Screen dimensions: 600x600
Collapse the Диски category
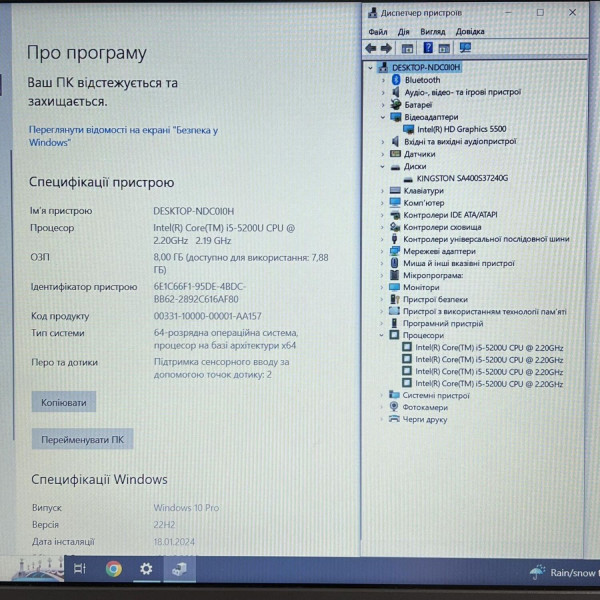pyautogui.click(x=382, y=166)
